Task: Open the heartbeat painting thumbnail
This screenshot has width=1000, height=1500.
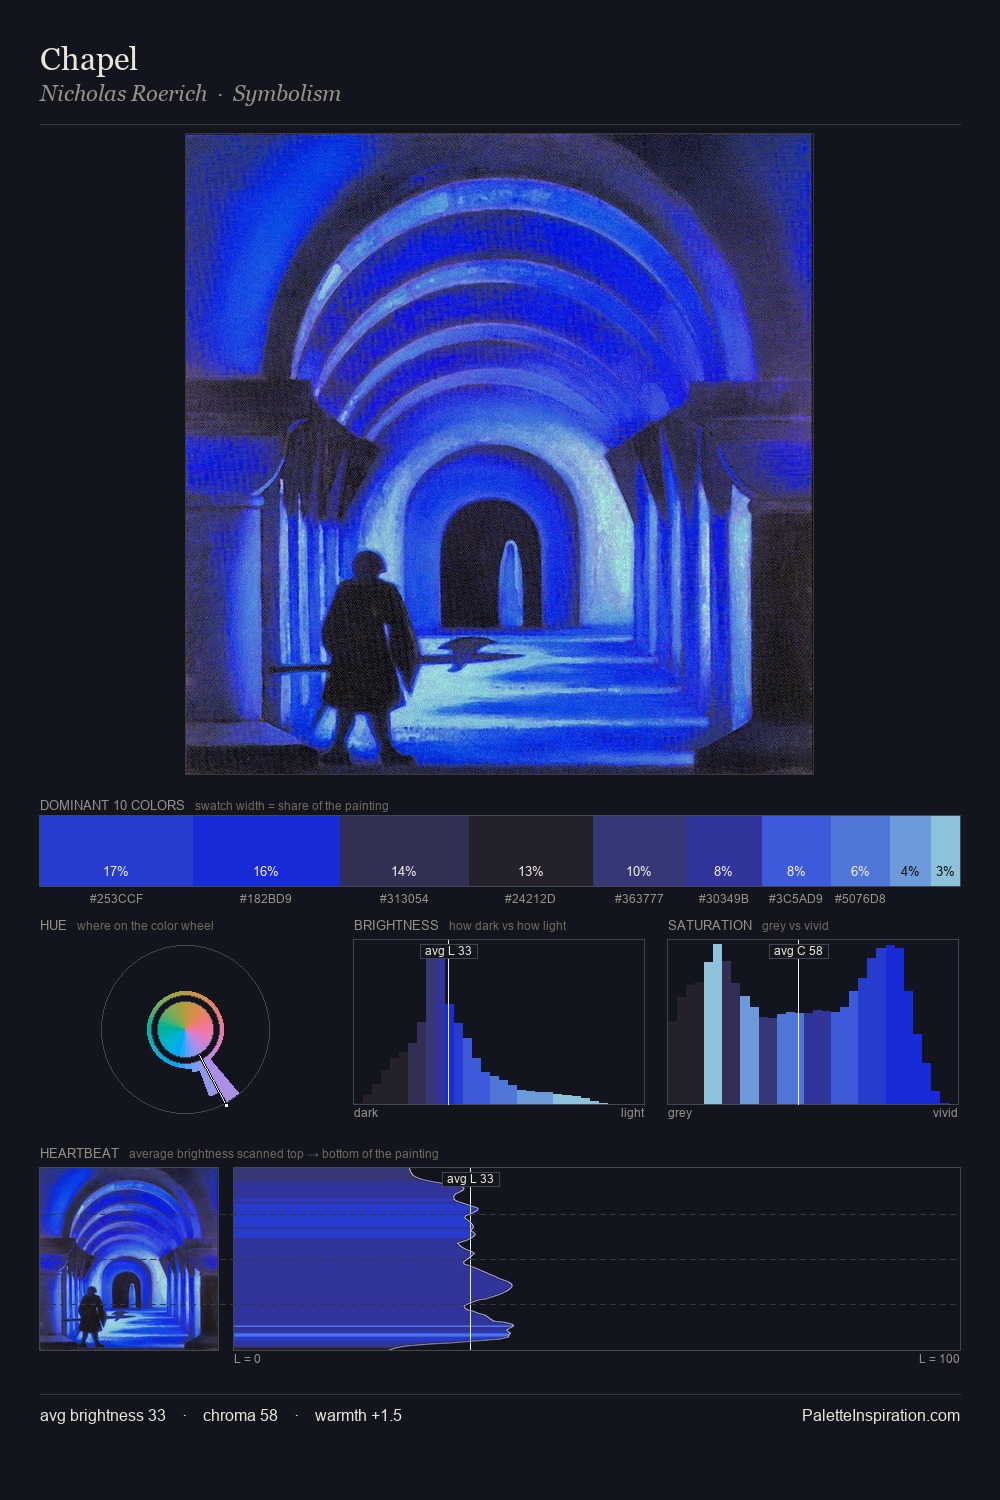Action: (x=129, y=1259)
